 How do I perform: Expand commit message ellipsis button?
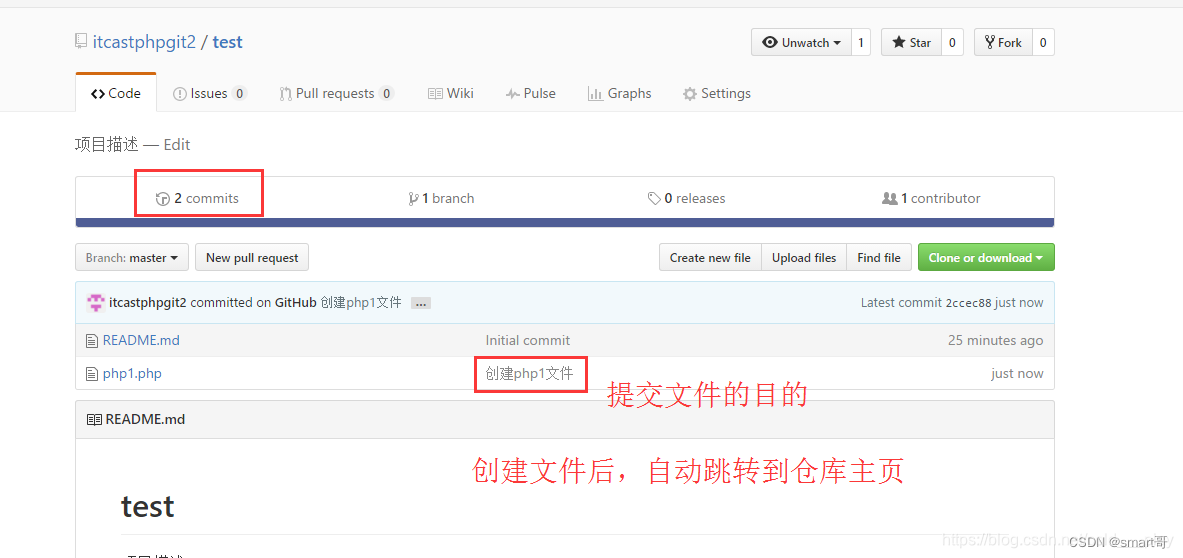421,303
